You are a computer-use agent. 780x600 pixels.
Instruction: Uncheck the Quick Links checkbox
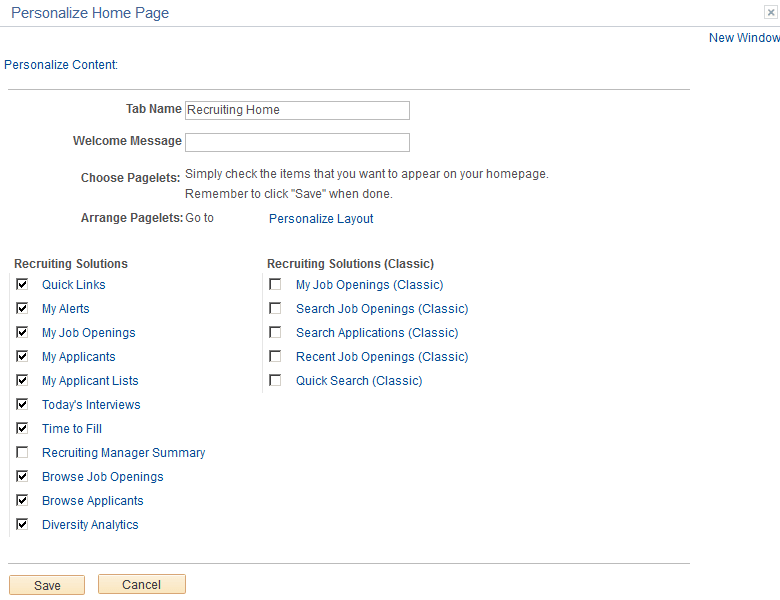(x=22, y=285)
